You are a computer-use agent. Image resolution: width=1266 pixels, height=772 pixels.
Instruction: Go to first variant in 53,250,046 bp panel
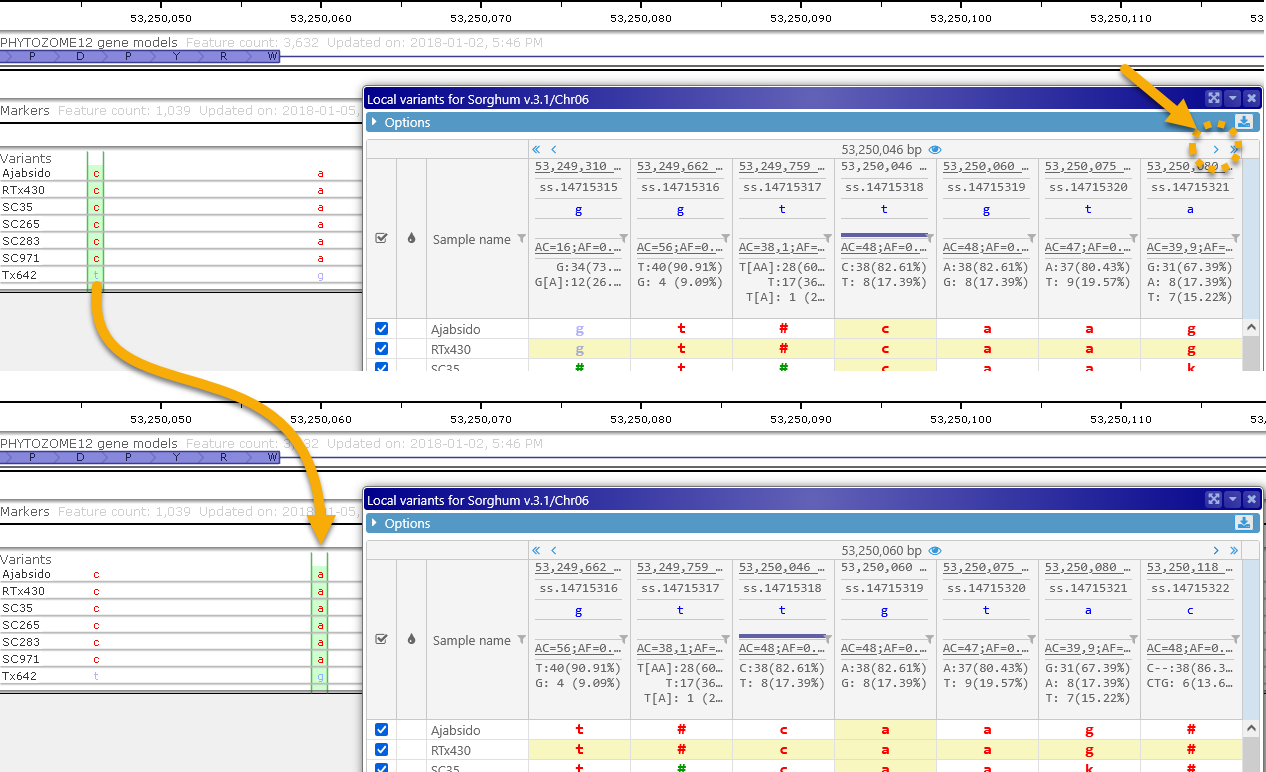[x=536, y=149]
